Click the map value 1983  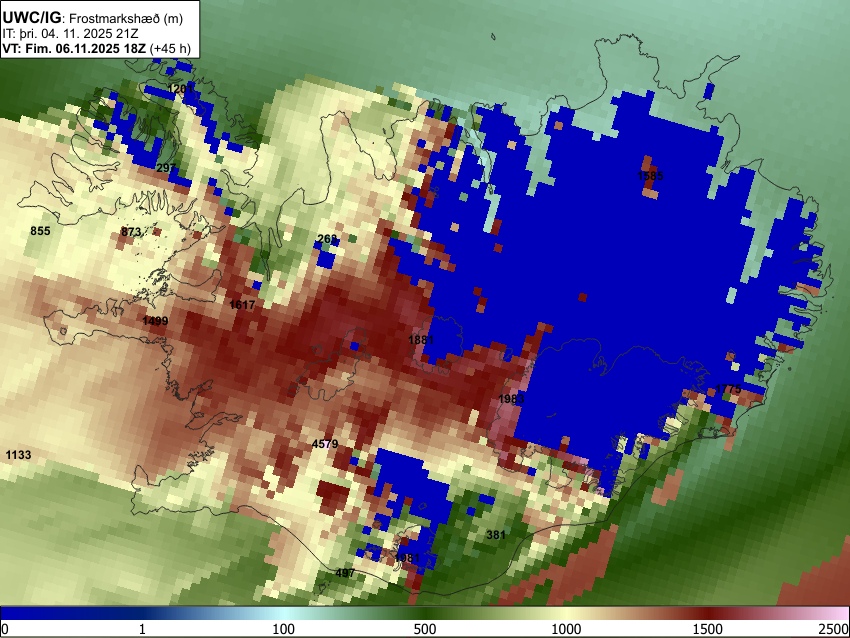511,399
